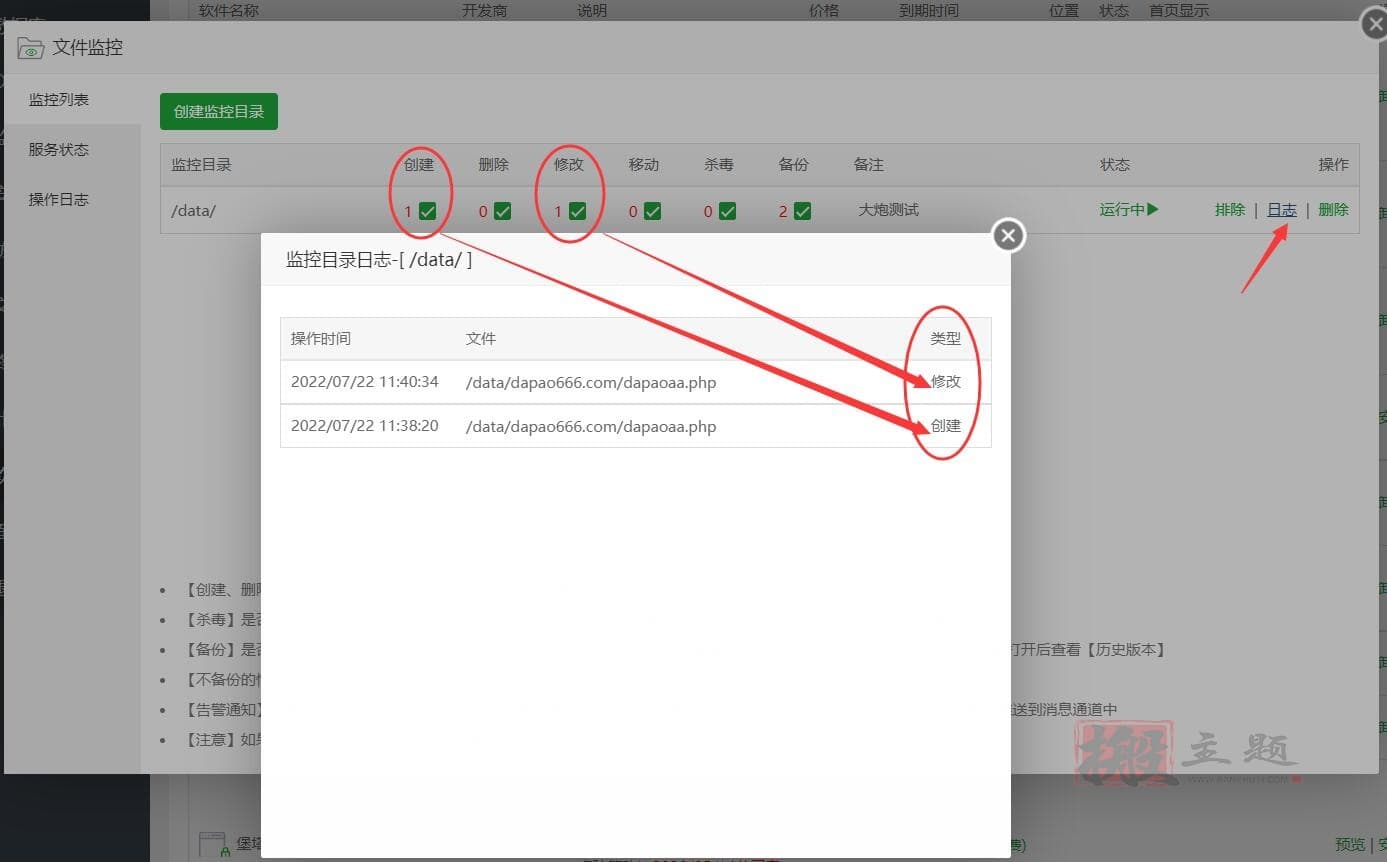Click the 删除 link for /data/
Viewport: 1387px width, 862px height.
pyautogui.click(x=1333, y=210)
